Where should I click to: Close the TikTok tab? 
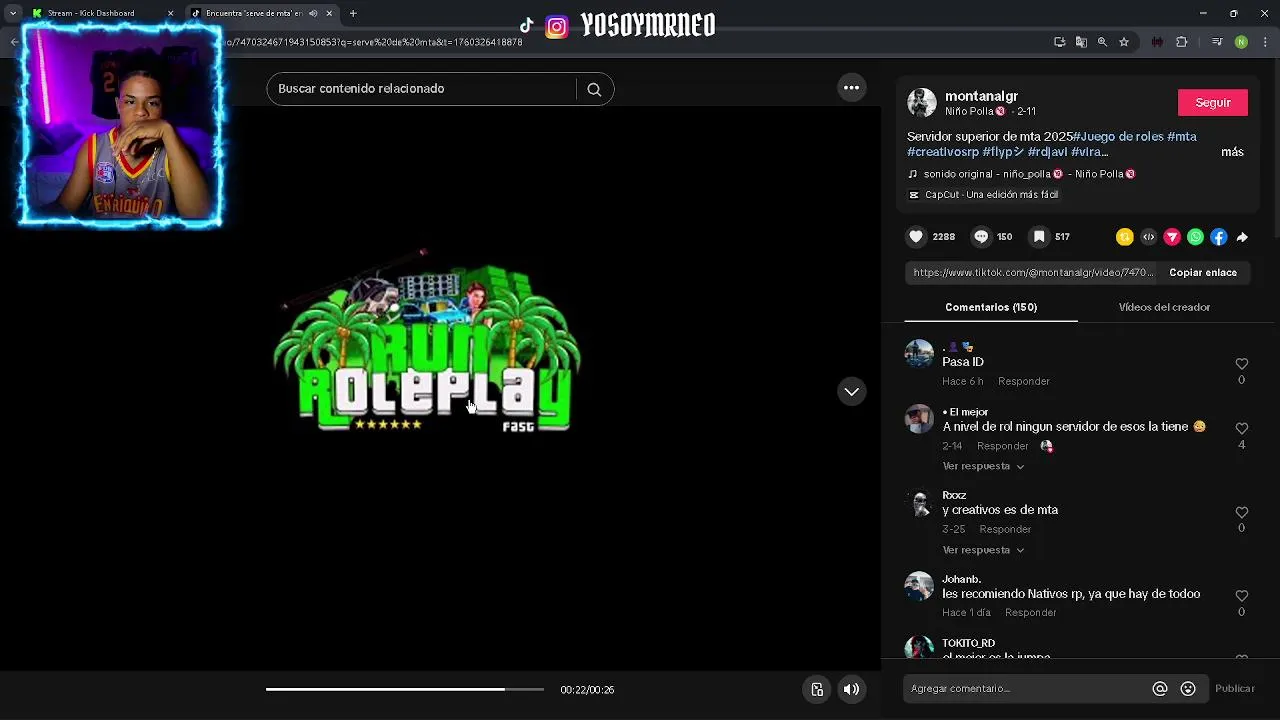329,13
